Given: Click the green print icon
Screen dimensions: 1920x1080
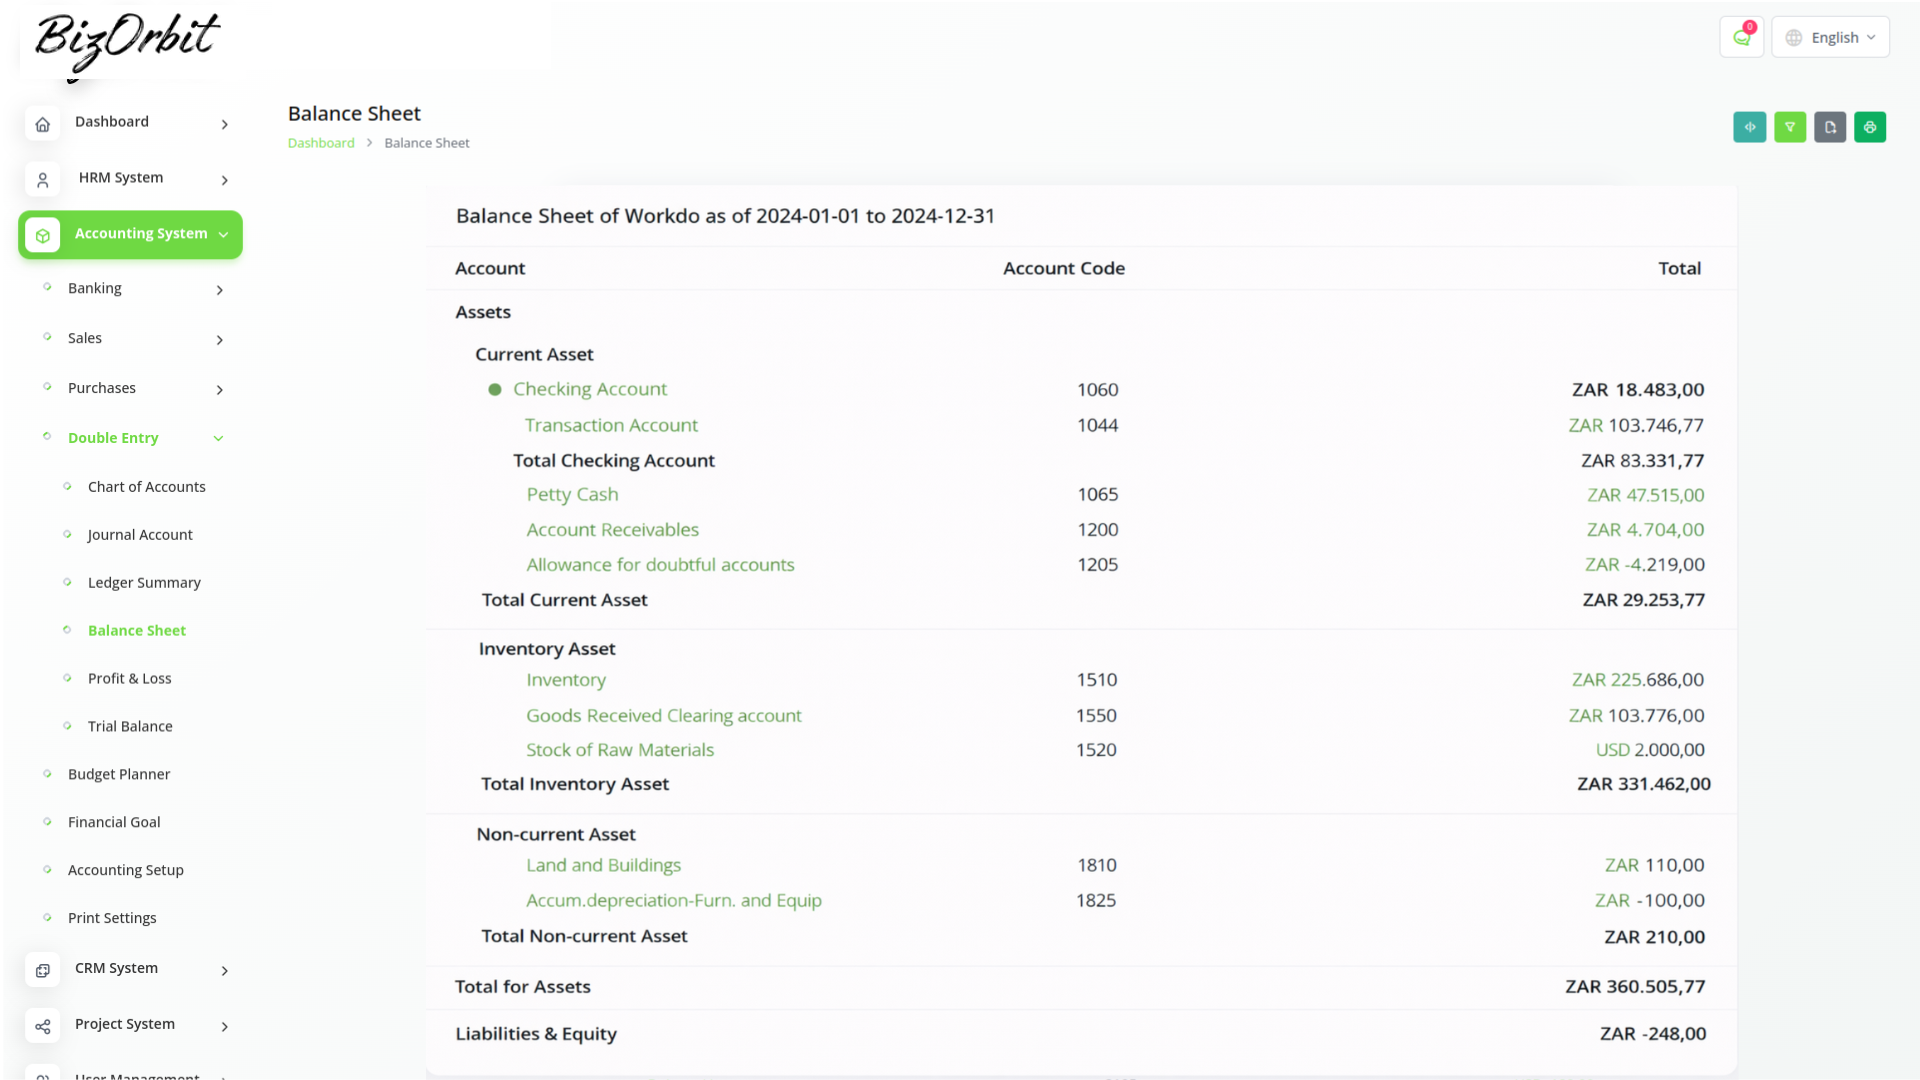Looking at the screenshot, I should click(x=1870, y=127).
